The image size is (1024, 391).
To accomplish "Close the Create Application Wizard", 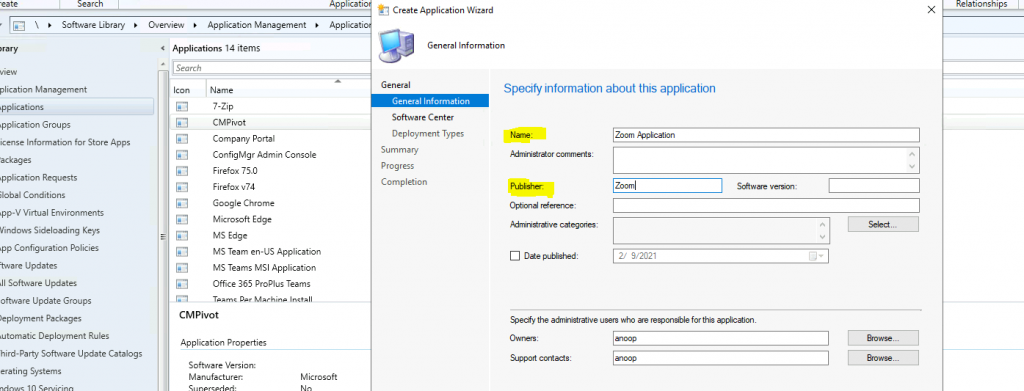I will coord(931,9).
